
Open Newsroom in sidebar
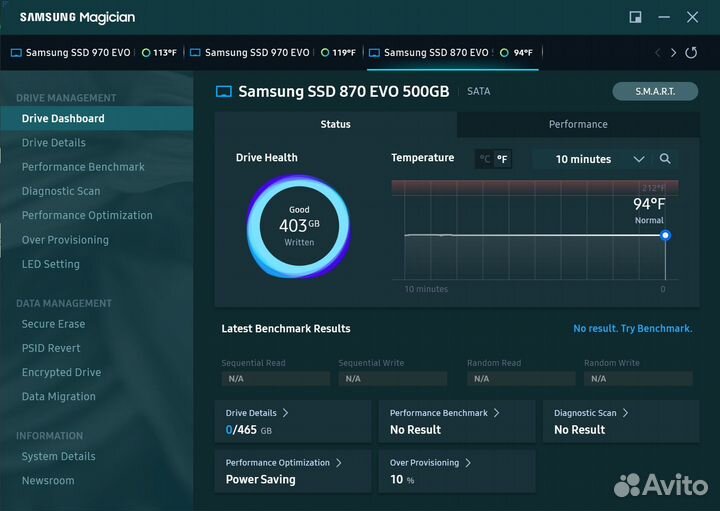click(x=48, y=481)
